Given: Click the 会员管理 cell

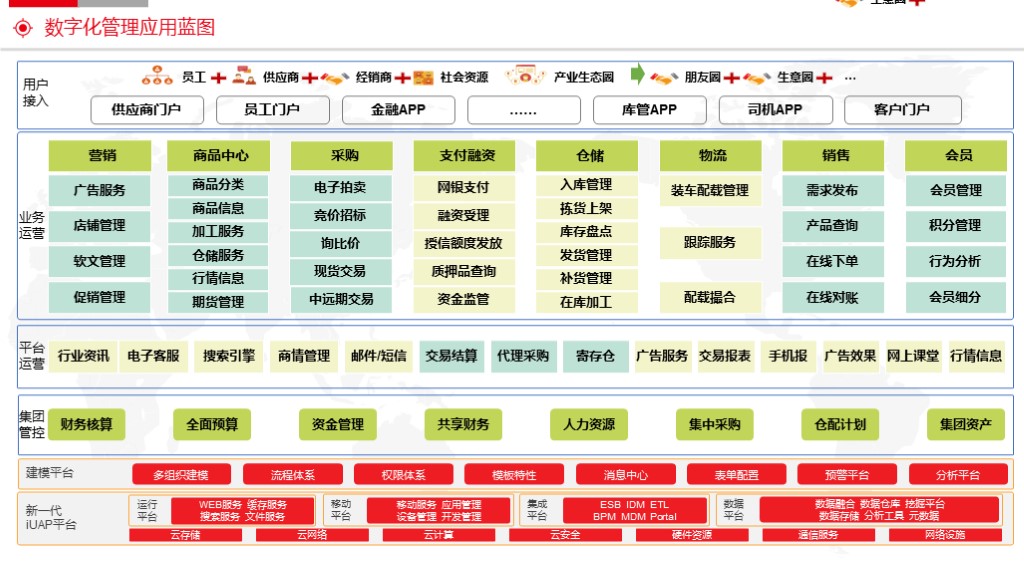Looking at the screenshot, I should pyautogui.click(x=956, y=190).
